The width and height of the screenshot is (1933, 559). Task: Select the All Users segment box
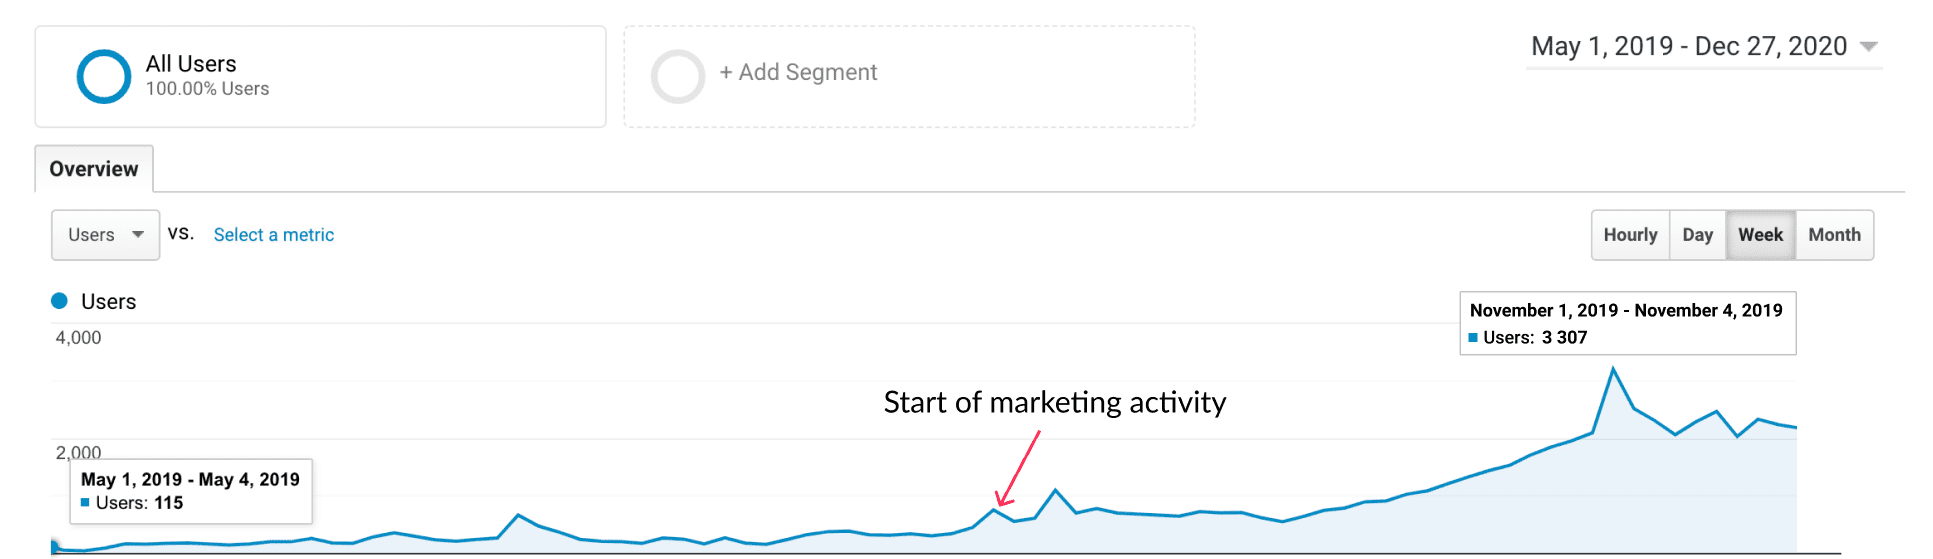point(320,77)
